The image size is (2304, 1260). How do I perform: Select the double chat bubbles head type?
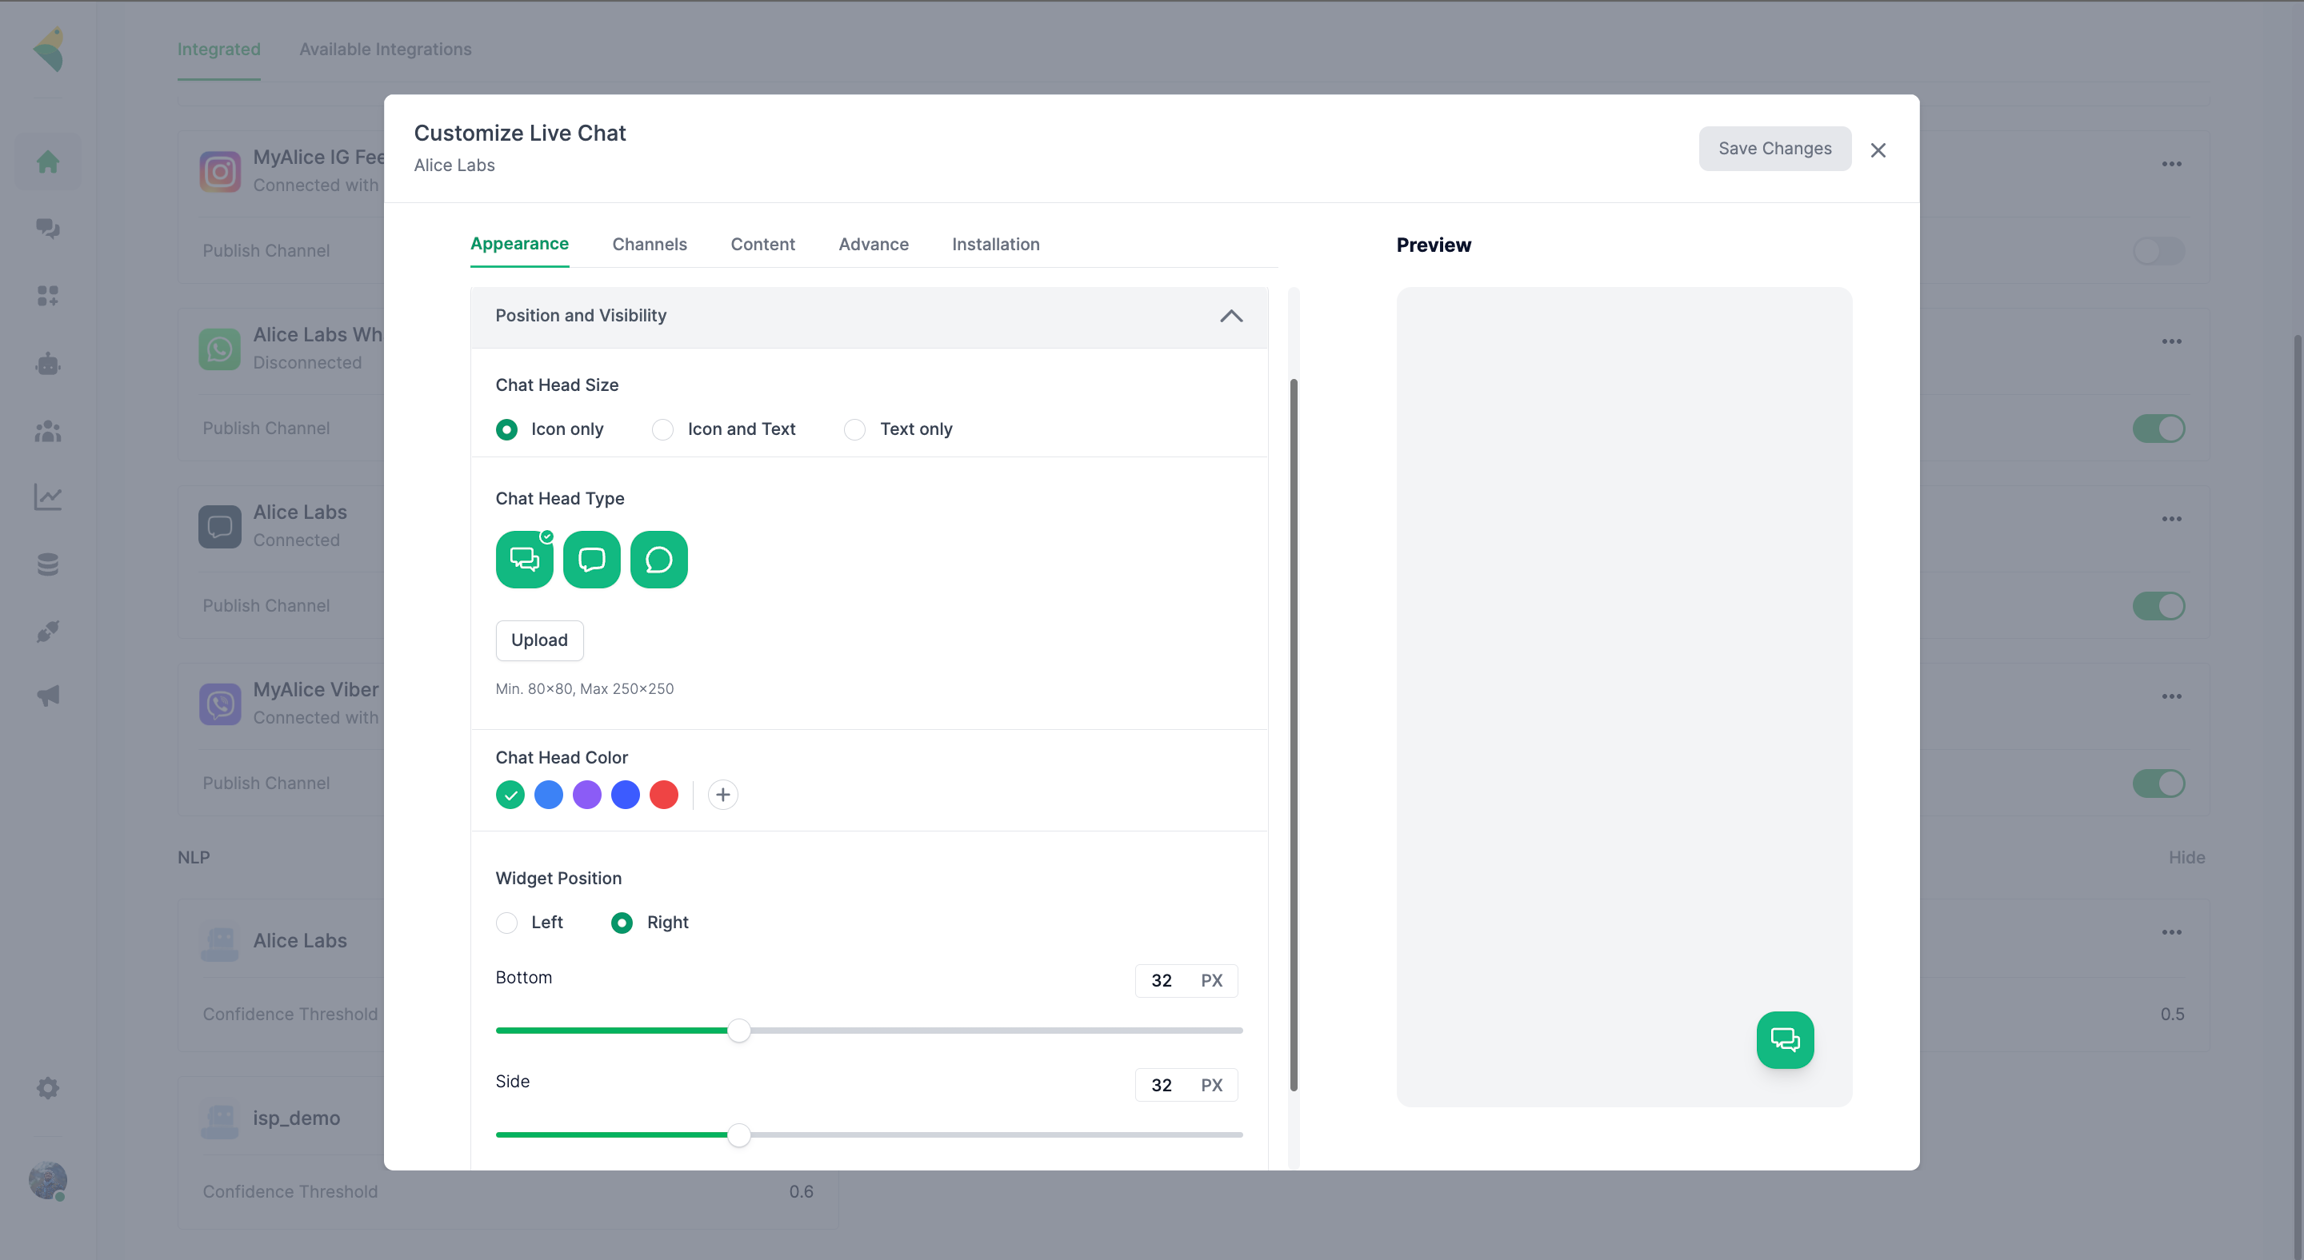(524, 559)
